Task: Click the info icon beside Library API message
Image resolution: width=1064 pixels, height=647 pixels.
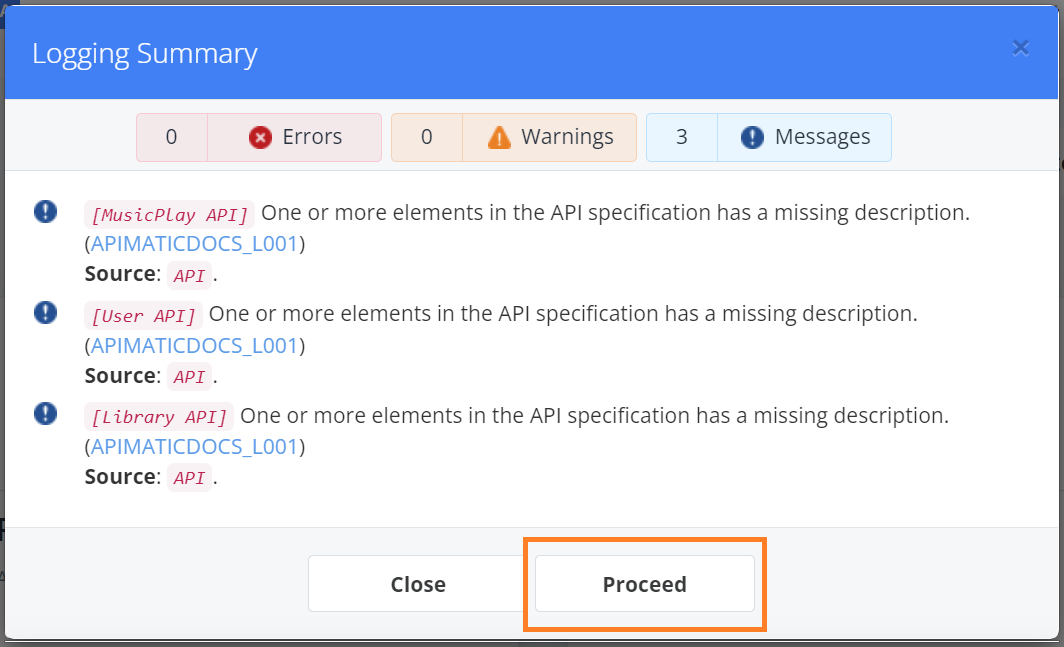Action: point(44,413)
